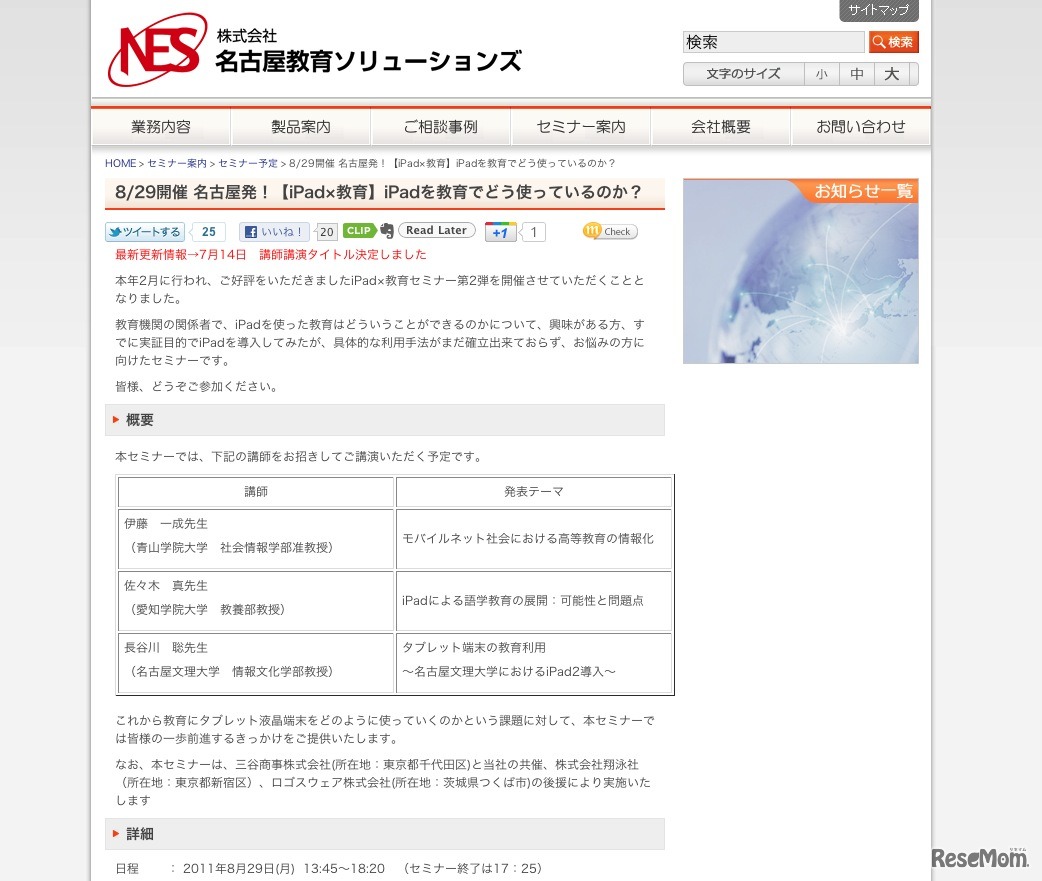
Task: Select the 発表テーマ table header cell
Action: click(534, 492)
